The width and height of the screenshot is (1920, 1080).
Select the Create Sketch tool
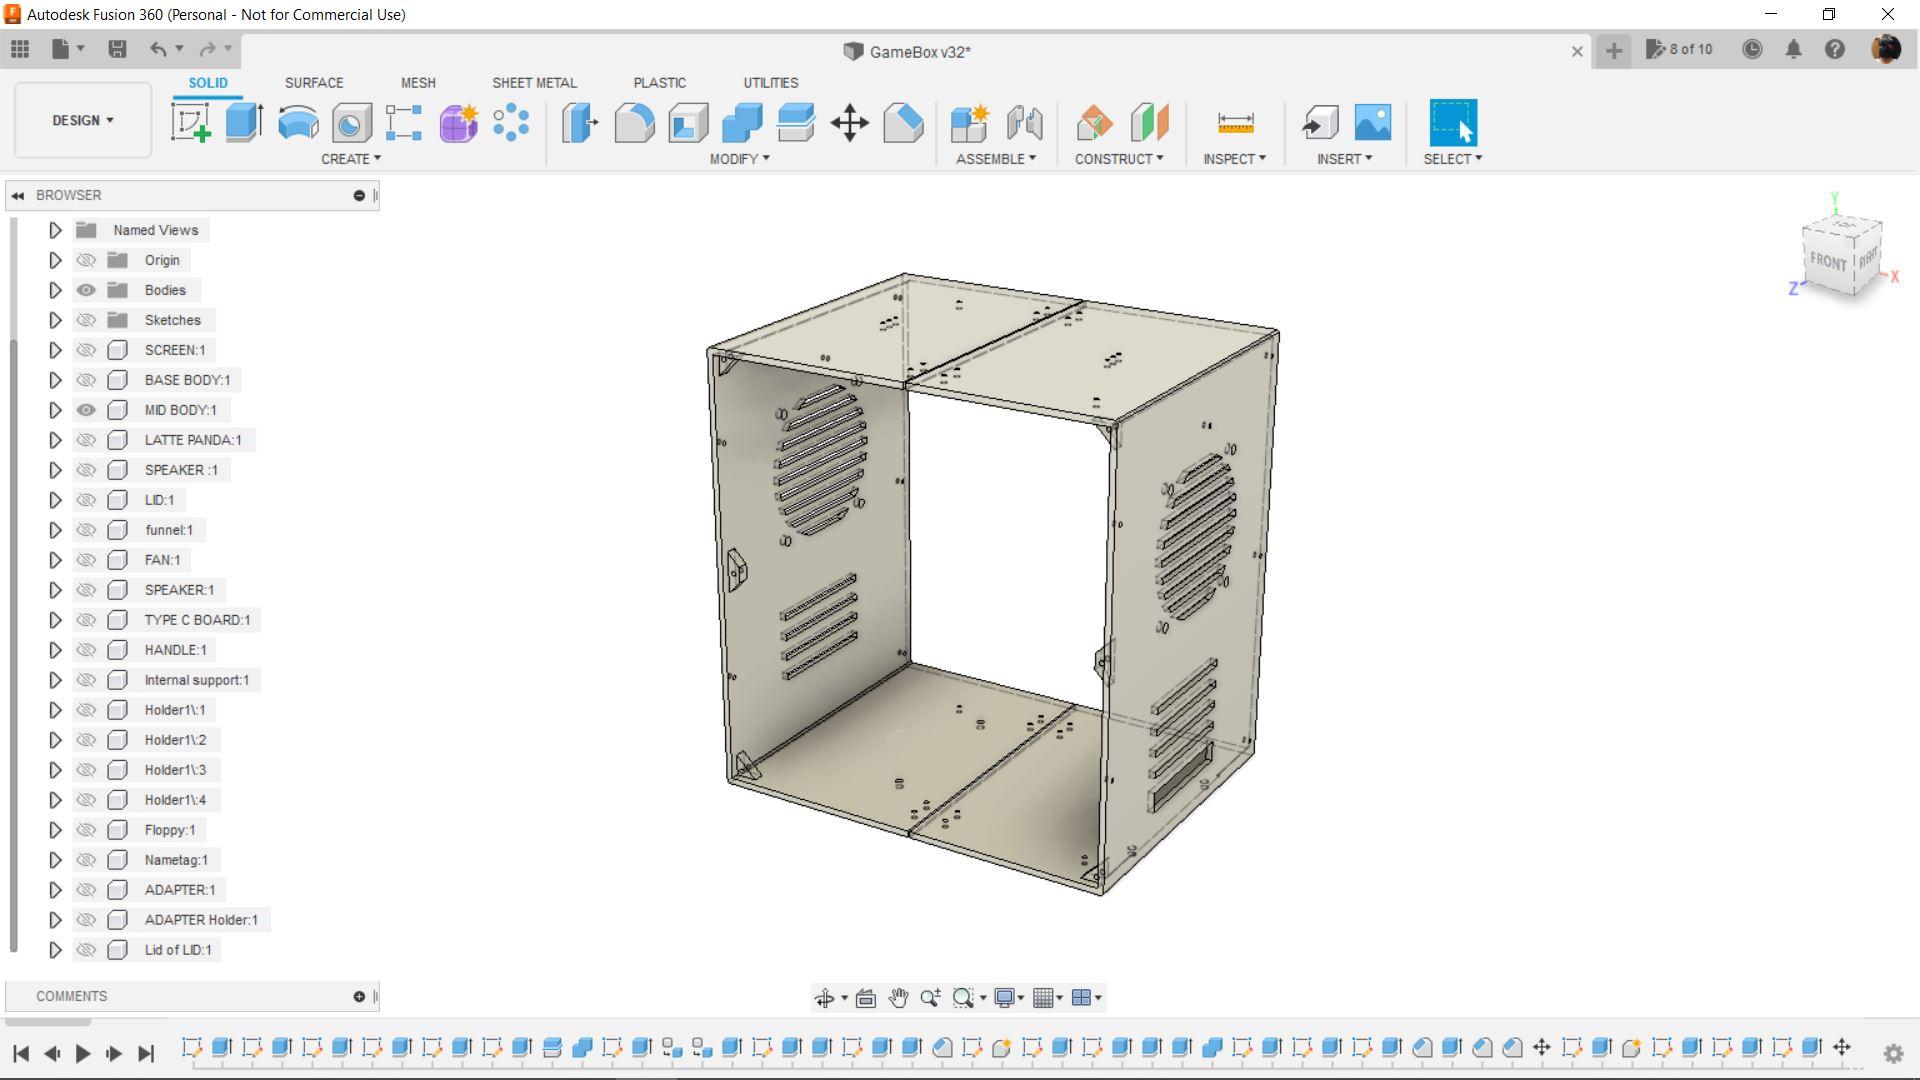pyautogui.click(x=190, y=123)
